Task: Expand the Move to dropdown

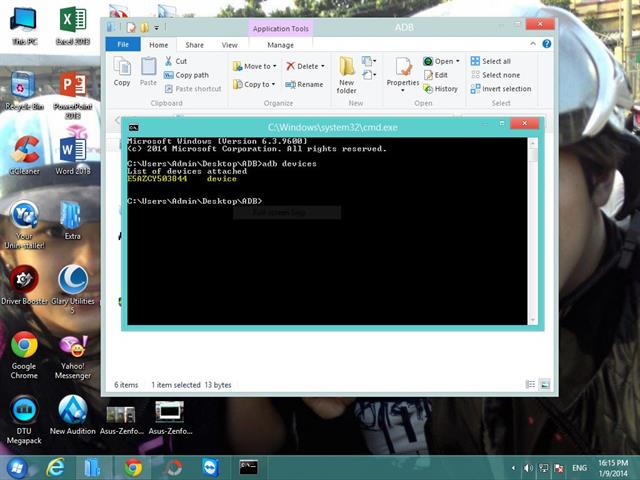Action: pos(273,67)
